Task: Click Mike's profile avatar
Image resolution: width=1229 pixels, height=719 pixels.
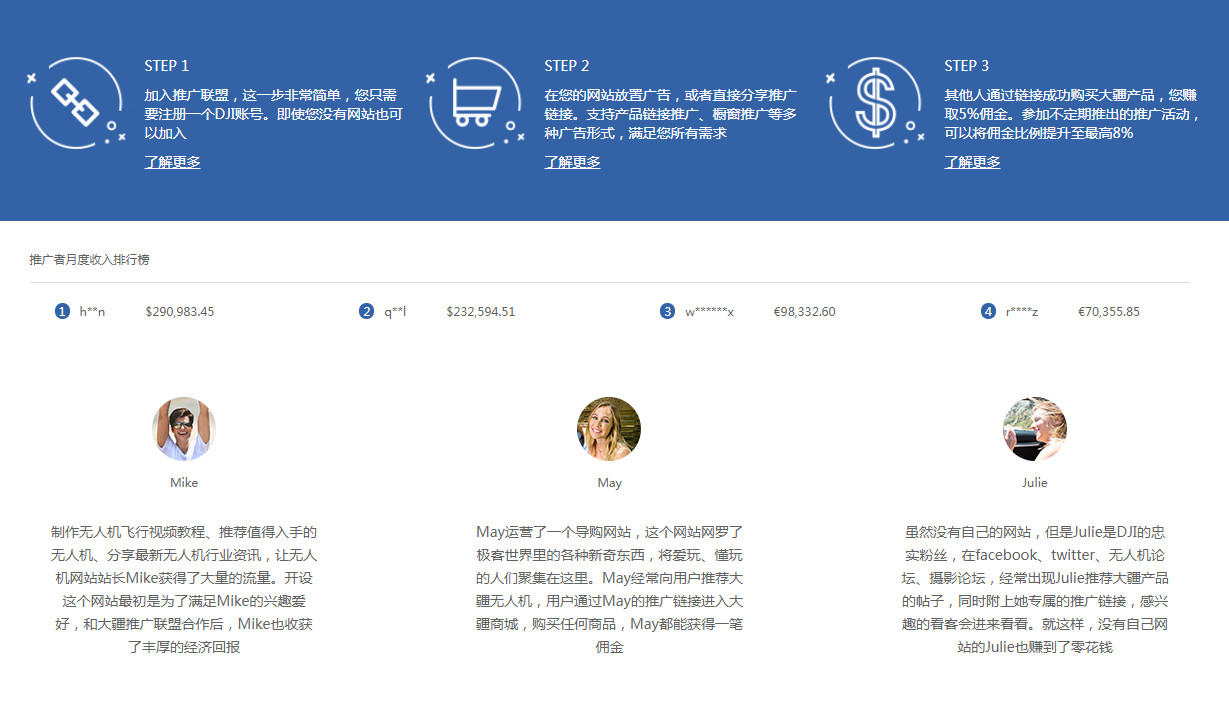Action: pos(183,428)
